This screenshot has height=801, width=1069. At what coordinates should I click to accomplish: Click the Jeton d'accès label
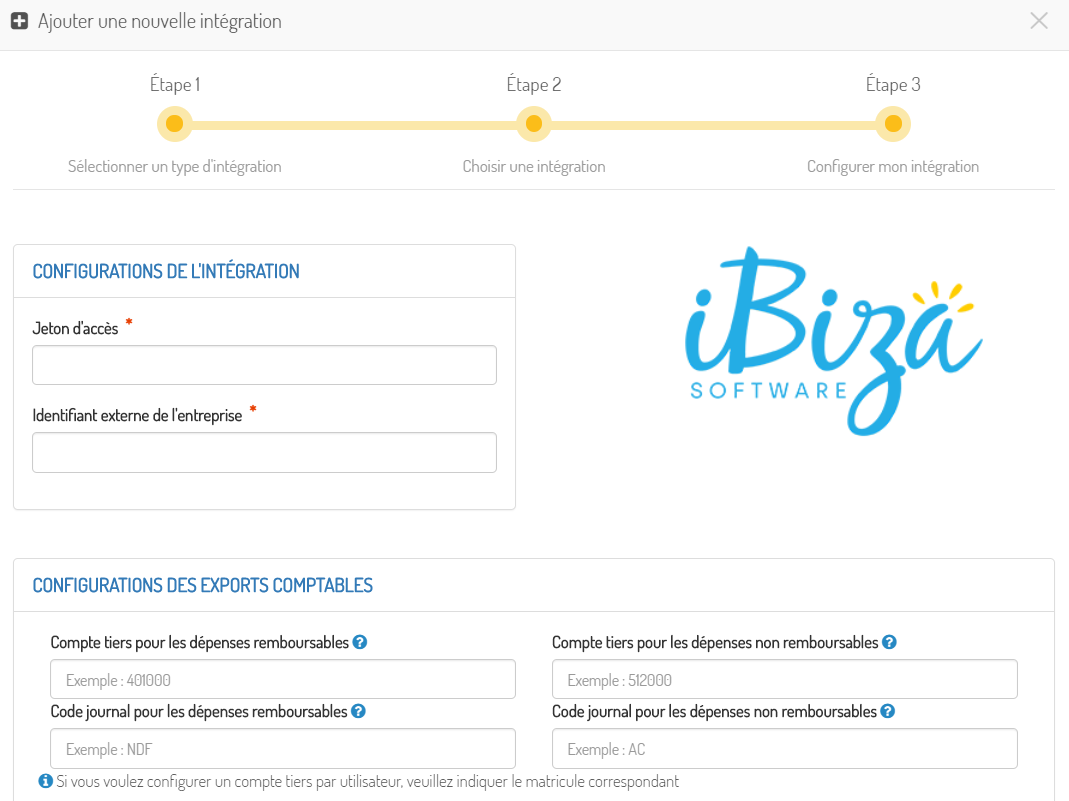[x=75, y=329]
